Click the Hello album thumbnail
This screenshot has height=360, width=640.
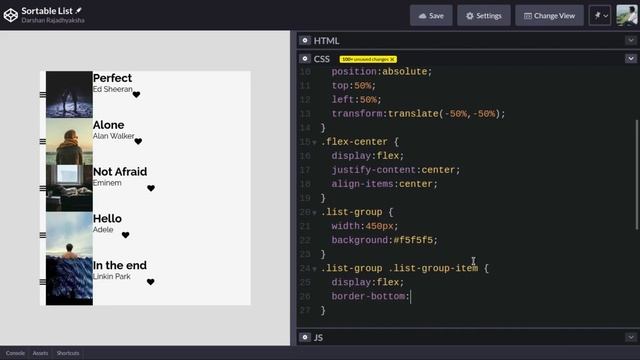click(x=69, y=235)
